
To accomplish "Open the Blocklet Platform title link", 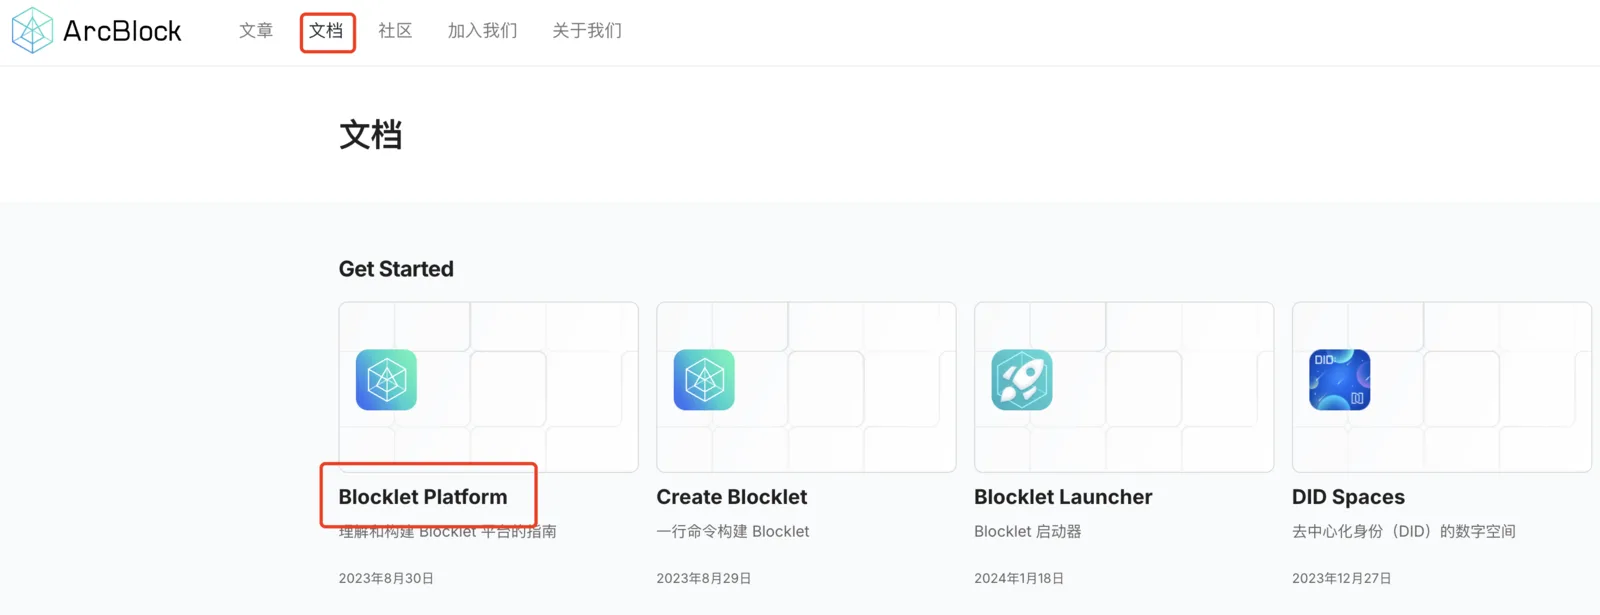I will pos(423,497).
